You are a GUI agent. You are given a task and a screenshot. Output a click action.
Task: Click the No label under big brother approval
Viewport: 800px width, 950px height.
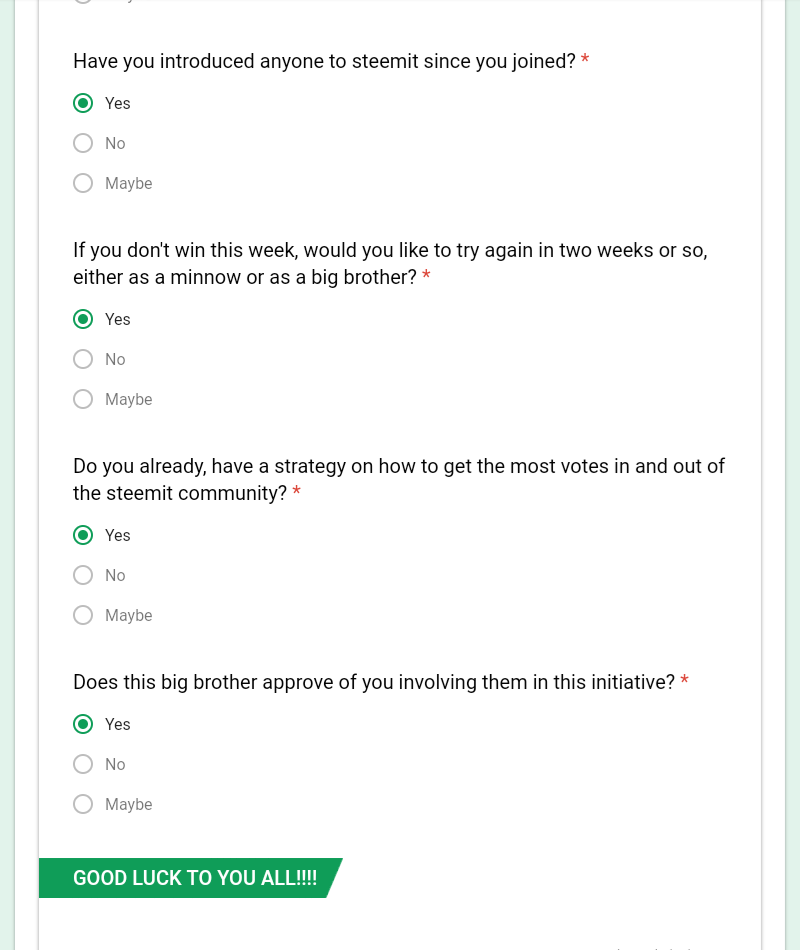[115, 764]
